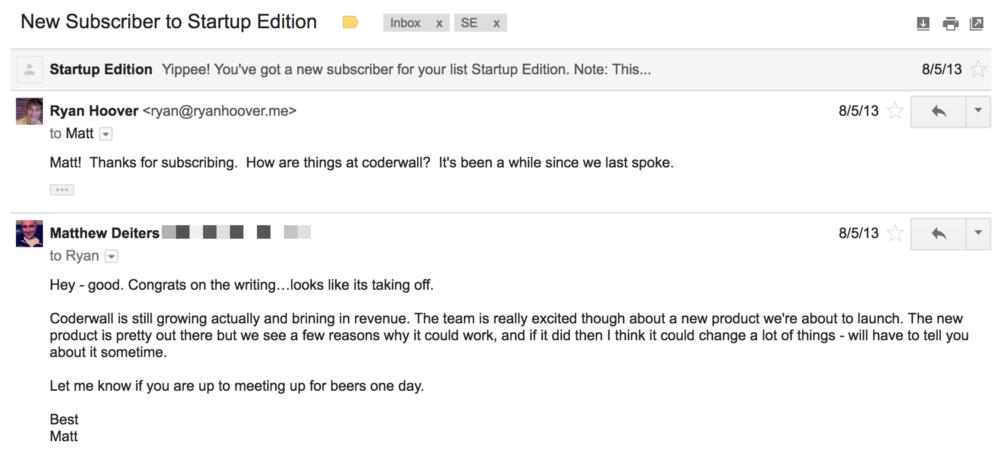Click Matthew Deiters' profile photo

click(29, 233)
